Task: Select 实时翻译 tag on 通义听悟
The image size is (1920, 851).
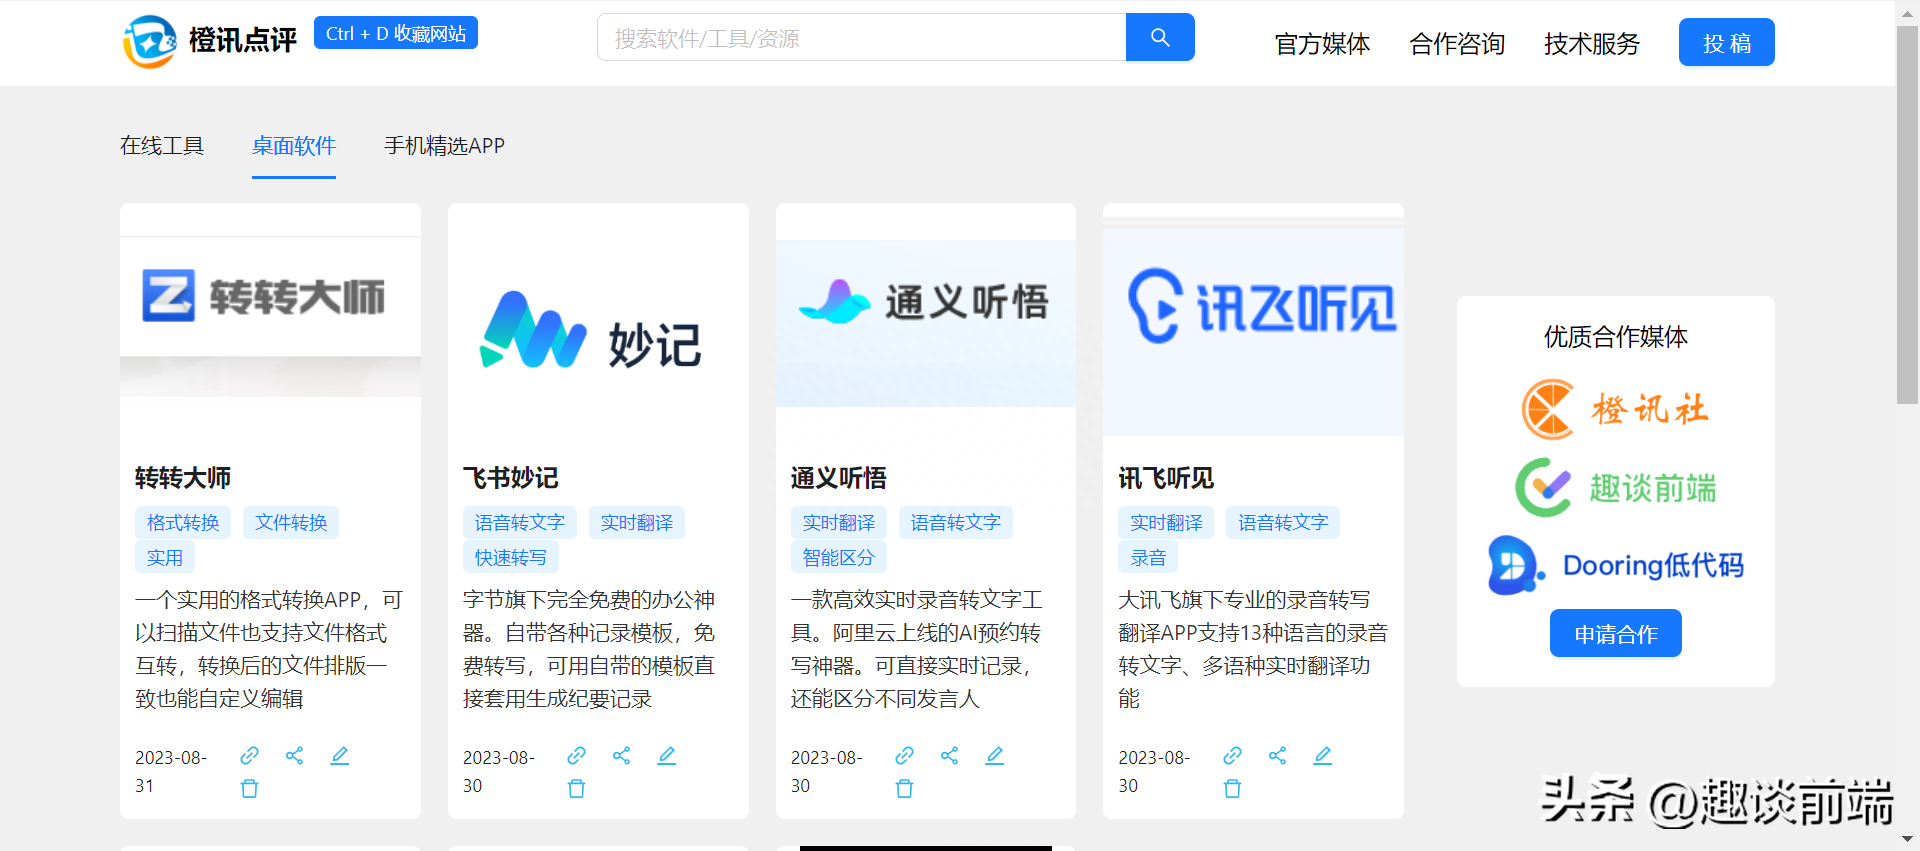Action: [839, 522]
